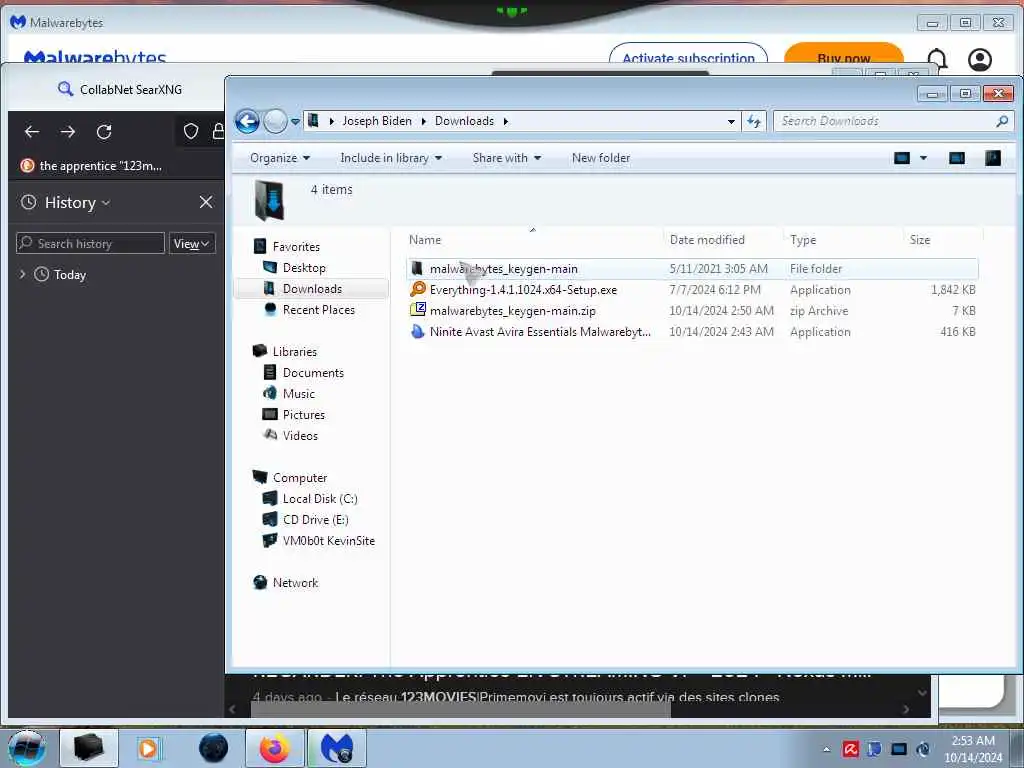Image resolution: width=1024 pixels, height=768 pixels.
Task: Open the Organize menu
Action: [x=280, y=158]
